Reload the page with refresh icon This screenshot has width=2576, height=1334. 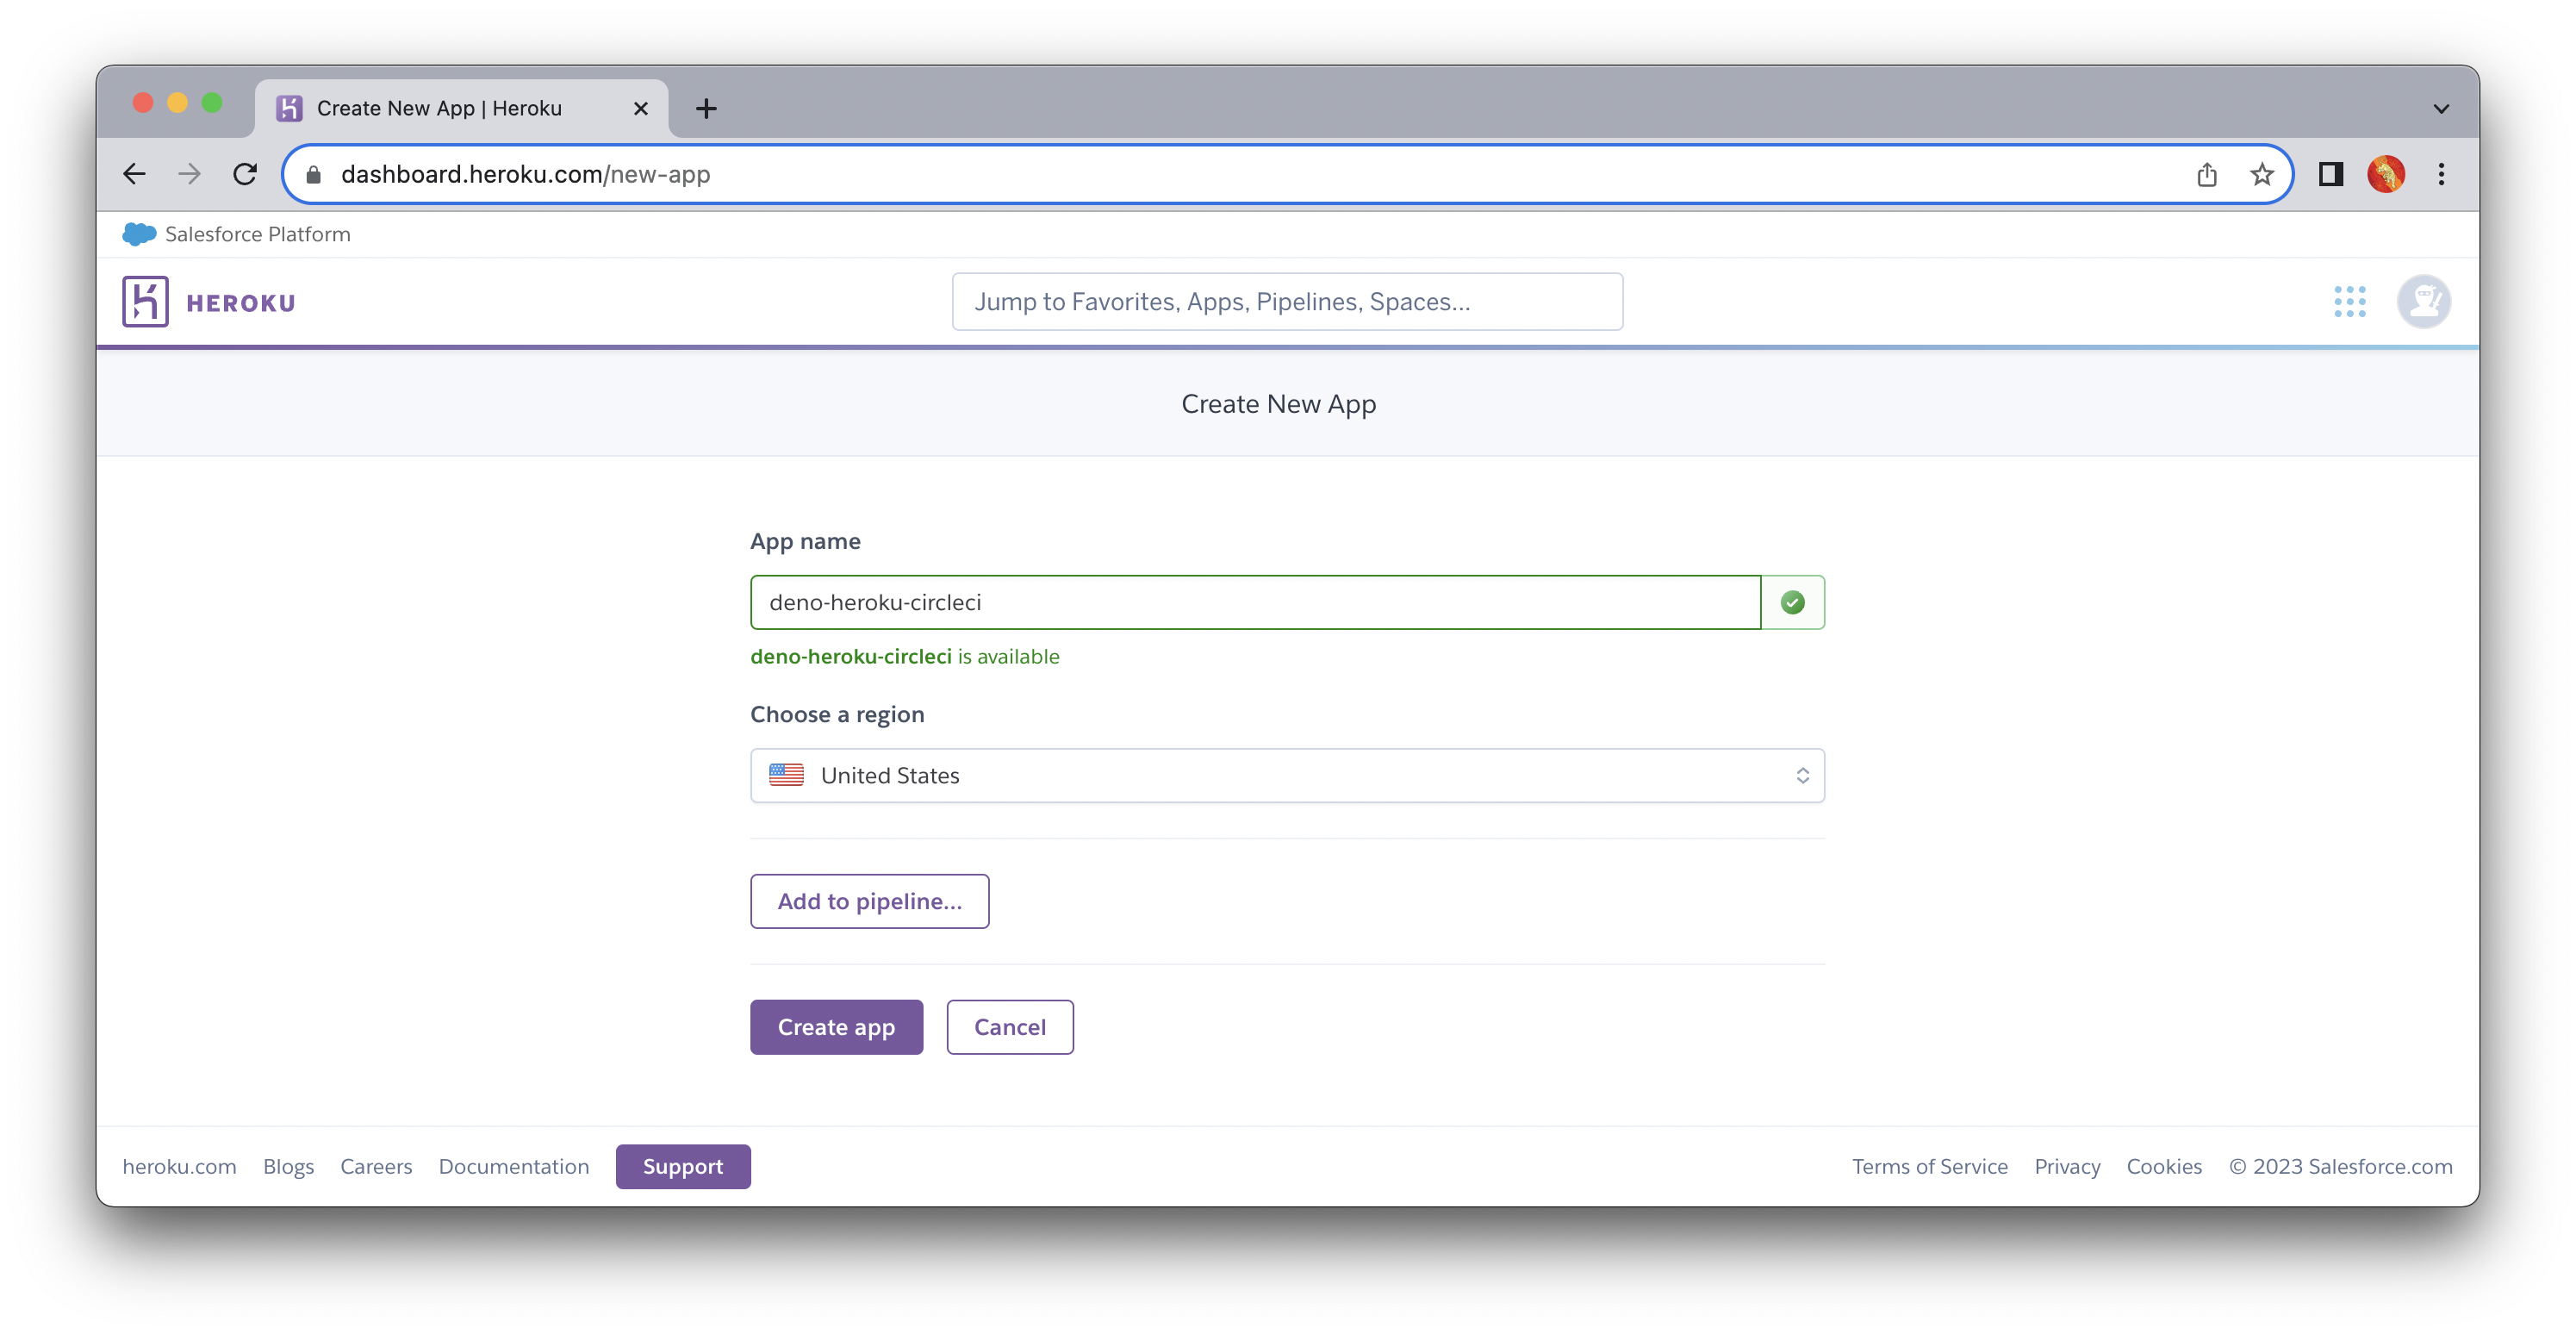245,175
